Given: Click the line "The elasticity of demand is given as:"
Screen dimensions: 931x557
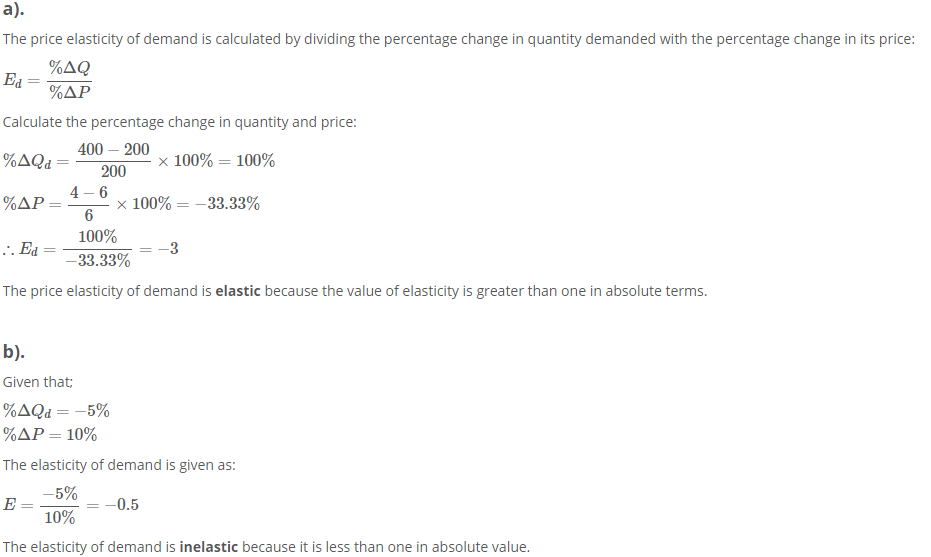Looking at the screenshot, I should (x=119, y=465).
